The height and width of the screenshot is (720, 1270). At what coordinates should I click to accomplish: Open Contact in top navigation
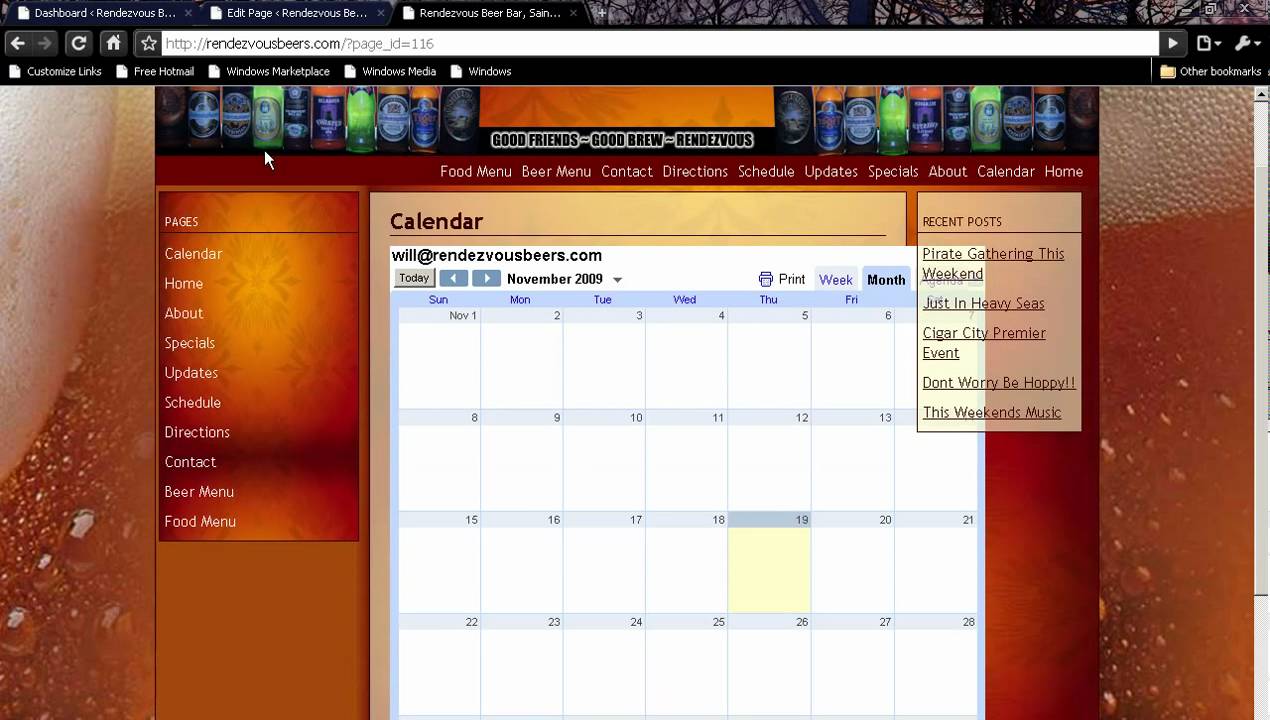click(x=627, y=171)
